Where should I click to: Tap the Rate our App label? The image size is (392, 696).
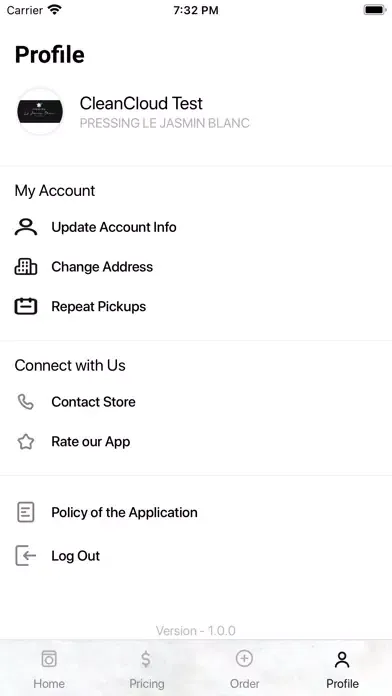coord(91,442)
